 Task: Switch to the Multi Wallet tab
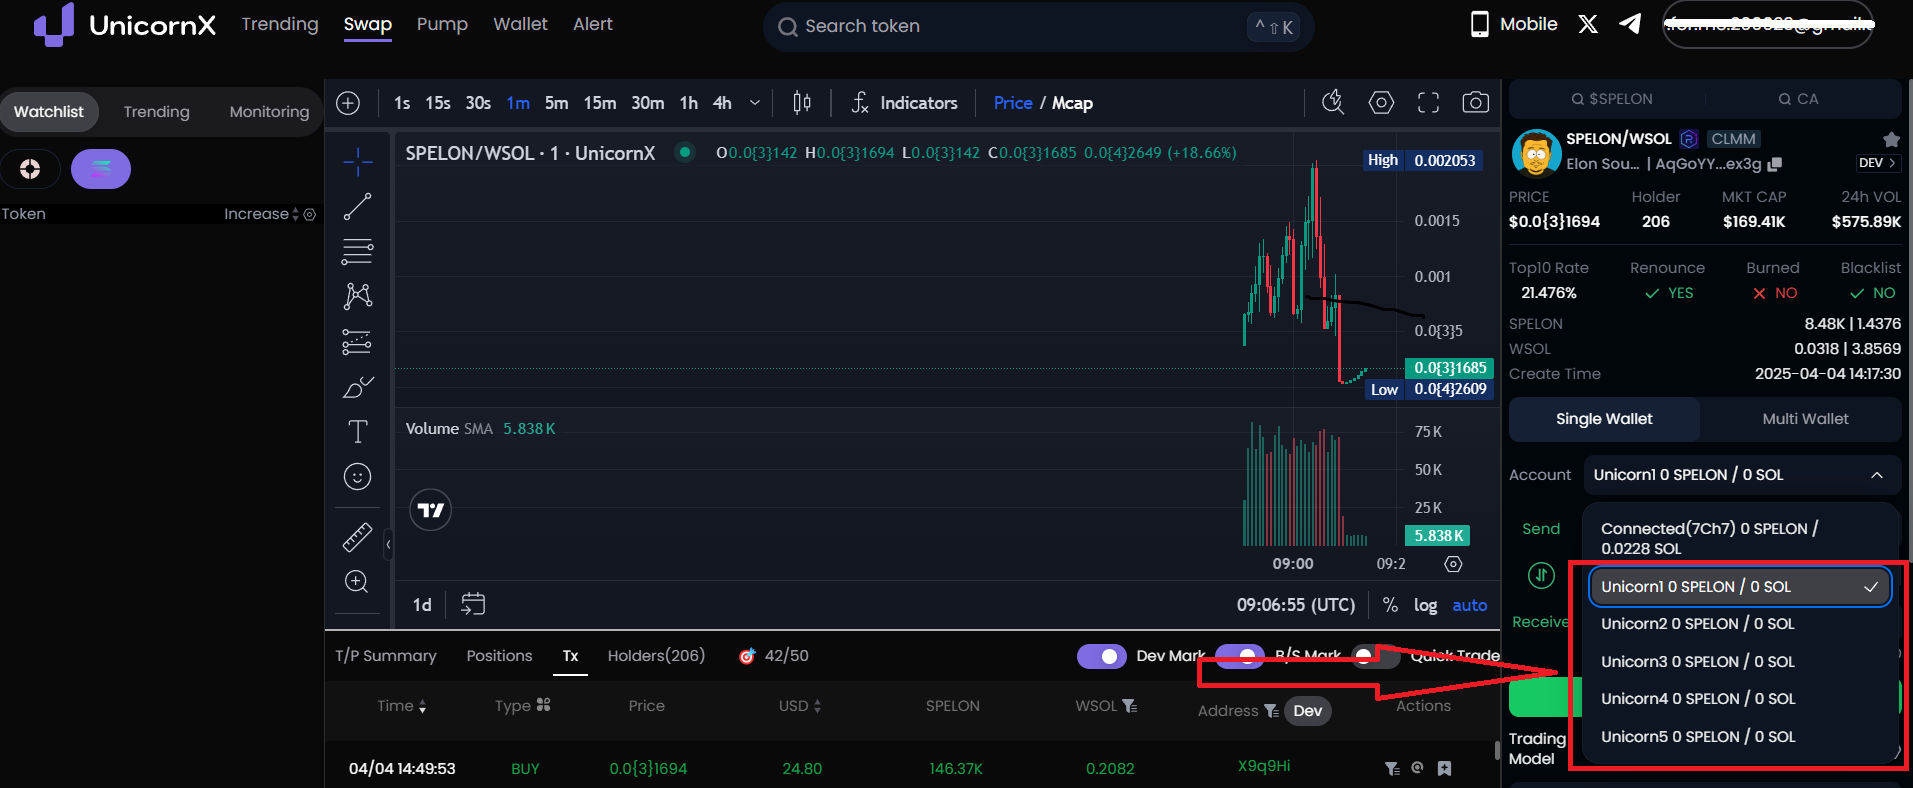[1805, 419]
